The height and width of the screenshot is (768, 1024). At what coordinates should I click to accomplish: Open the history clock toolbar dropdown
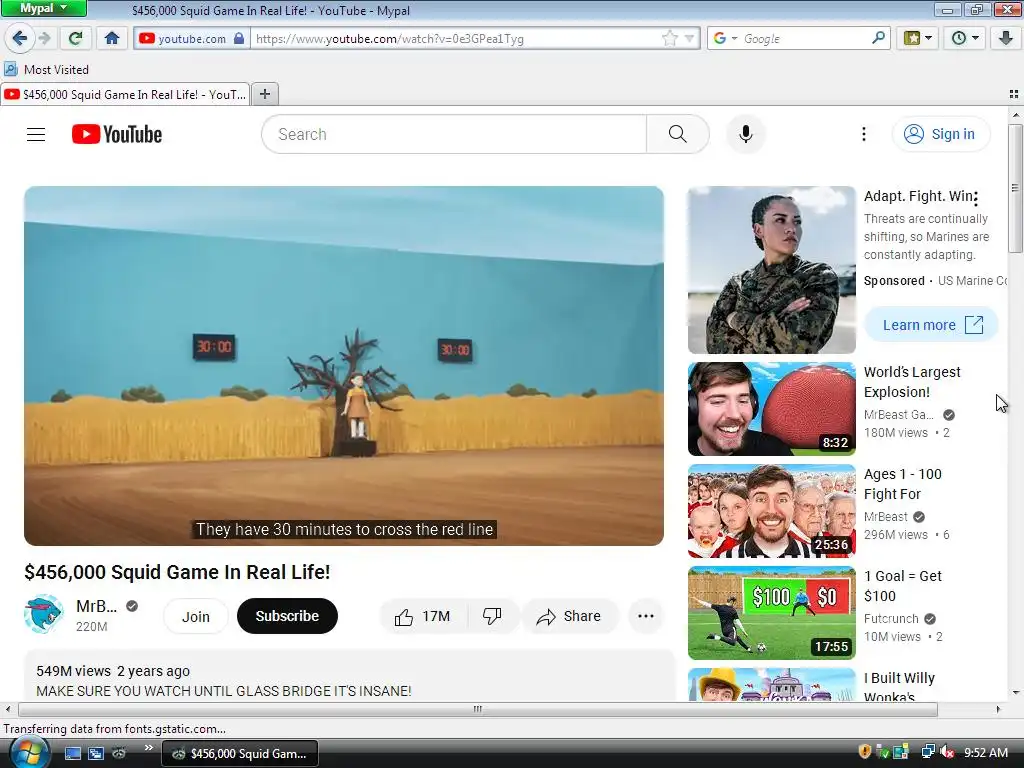[x=965, y=38]
